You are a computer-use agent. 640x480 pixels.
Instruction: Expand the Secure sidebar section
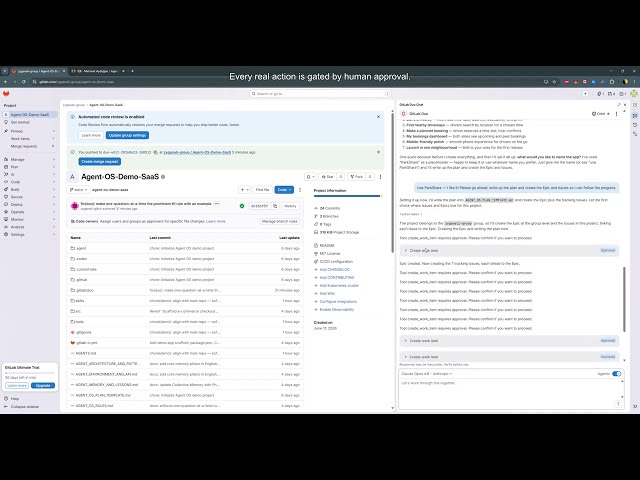pos(29,197)
